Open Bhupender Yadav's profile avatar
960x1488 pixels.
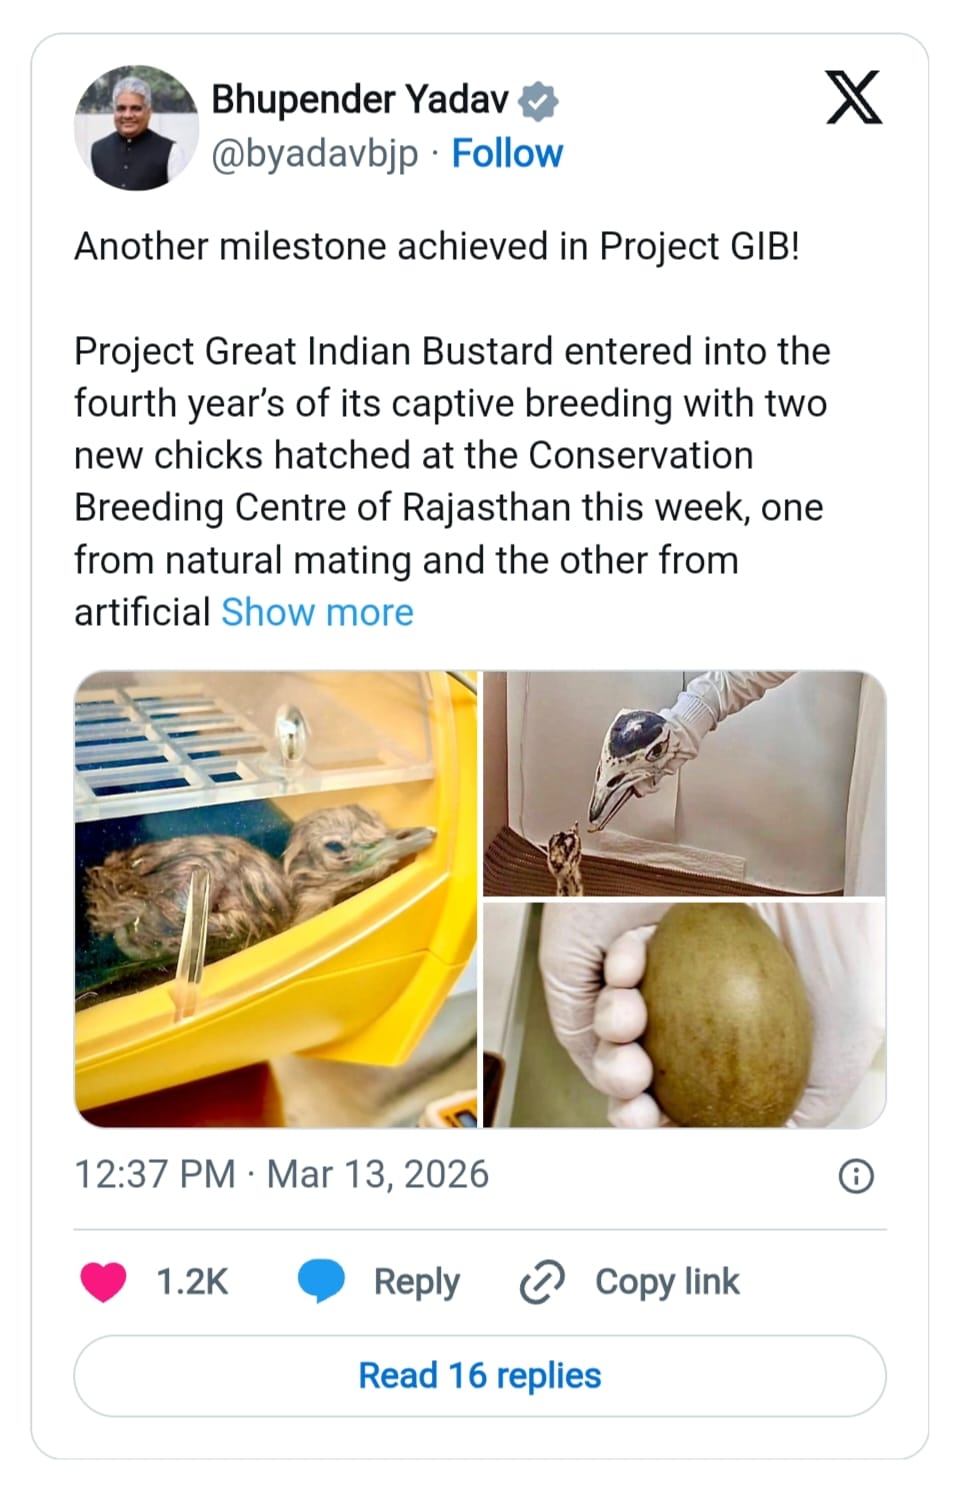click(136, 127)
